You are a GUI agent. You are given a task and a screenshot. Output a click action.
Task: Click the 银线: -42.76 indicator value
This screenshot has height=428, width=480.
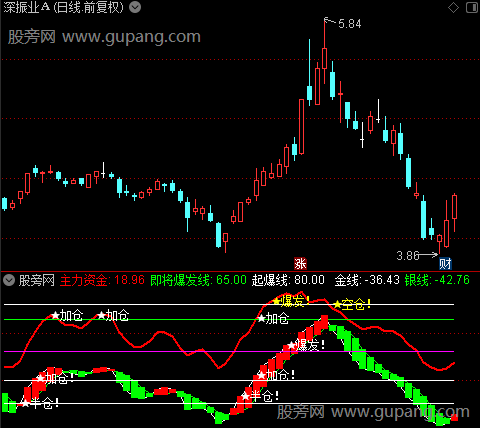437,280
